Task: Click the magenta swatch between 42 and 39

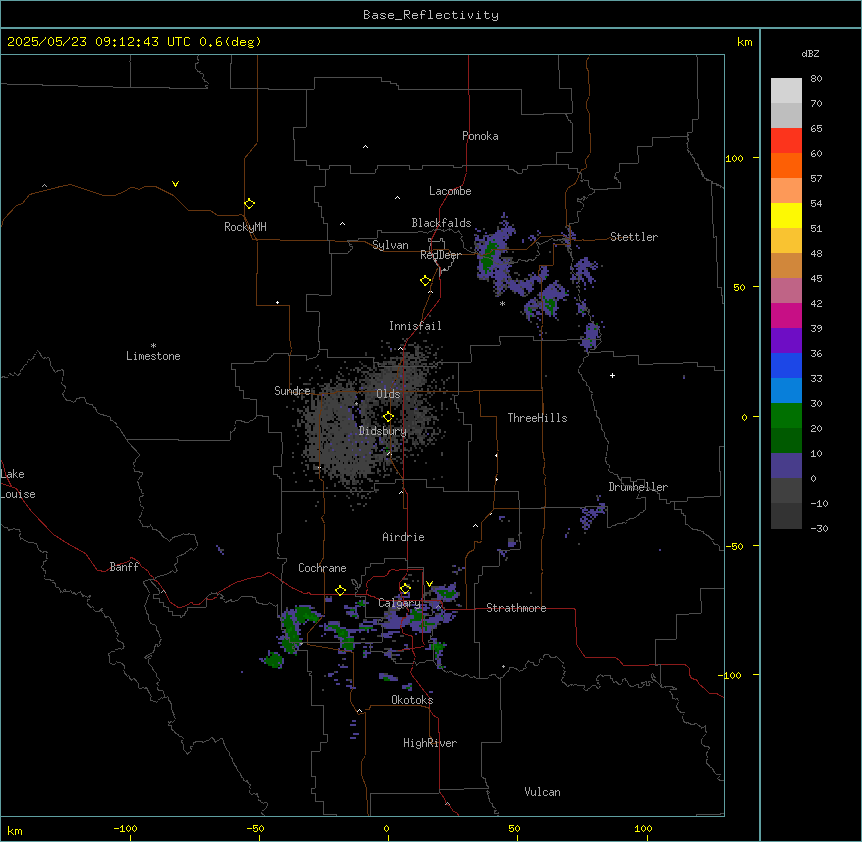Action: tap(786, 315)
